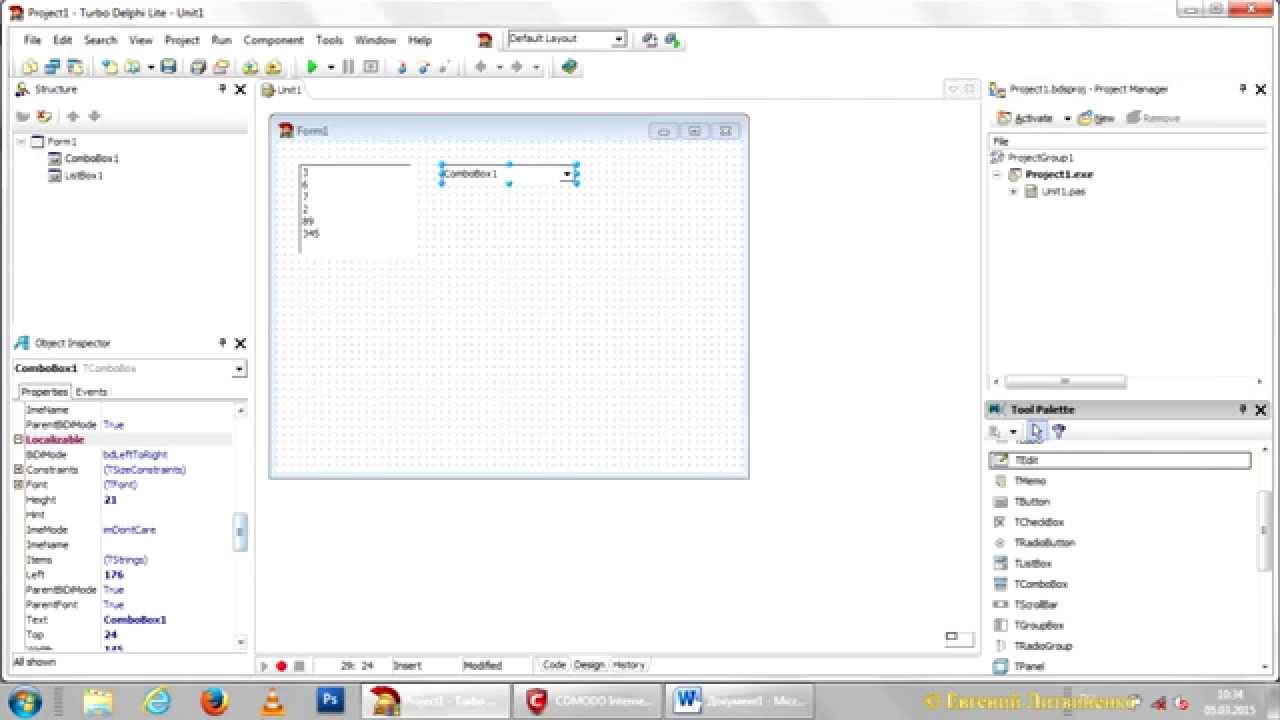The height and width of the screenshot is (720, 1280).
Task: Pin the Tool Palette panel
Action: point(1243,409)
